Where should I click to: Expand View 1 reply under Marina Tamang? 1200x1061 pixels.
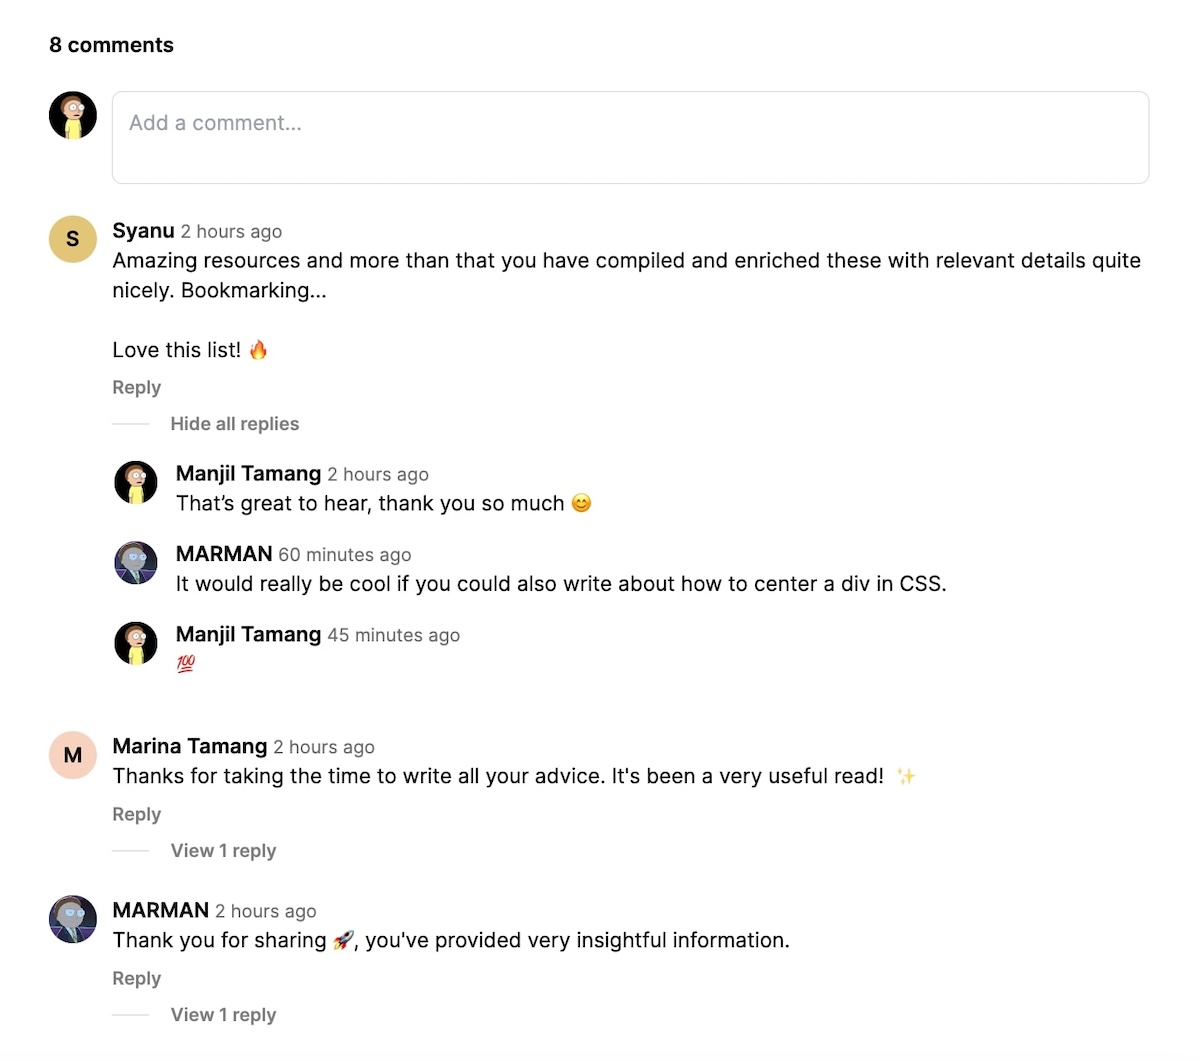(223, 851)
